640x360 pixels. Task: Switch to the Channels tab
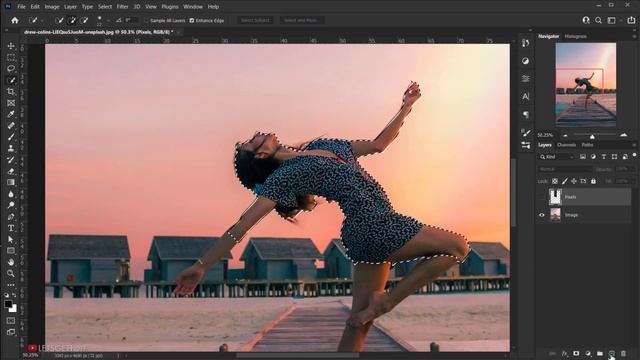coord(567,145)
